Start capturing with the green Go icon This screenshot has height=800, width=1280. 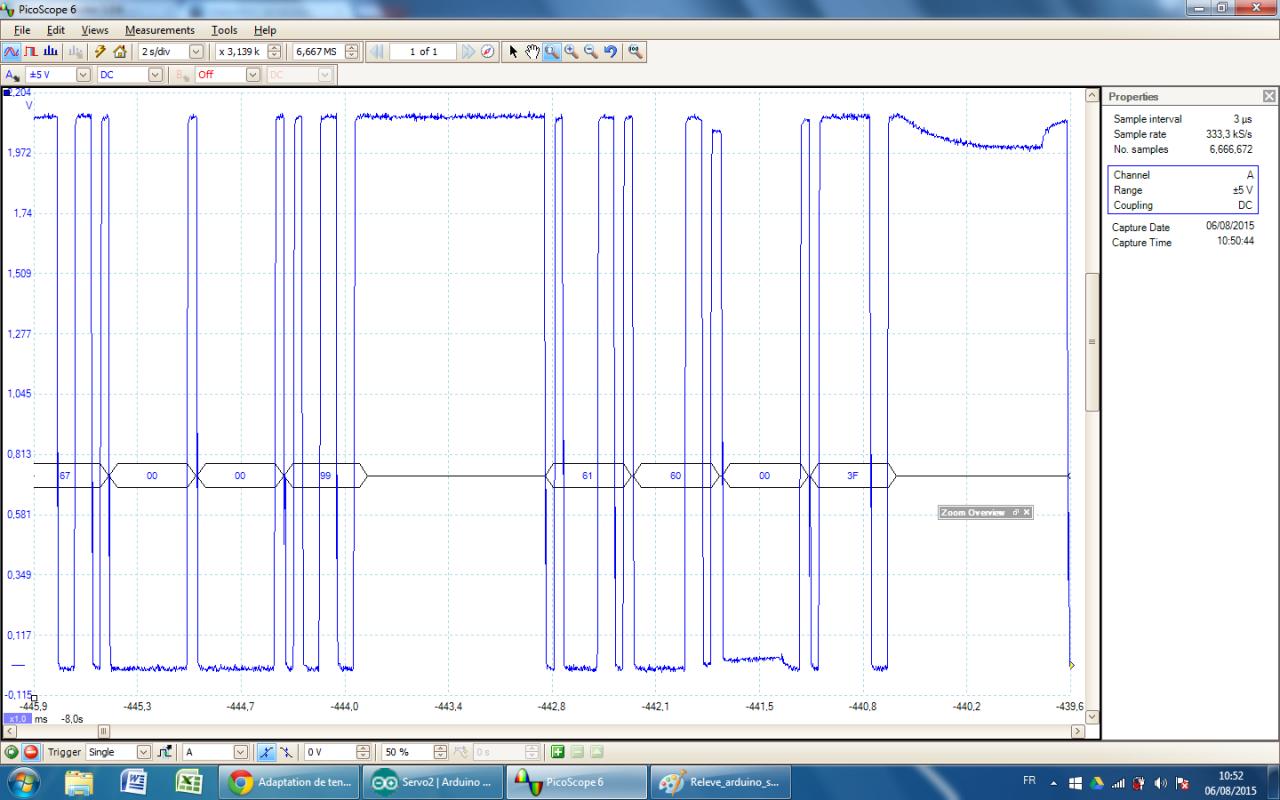12,752
